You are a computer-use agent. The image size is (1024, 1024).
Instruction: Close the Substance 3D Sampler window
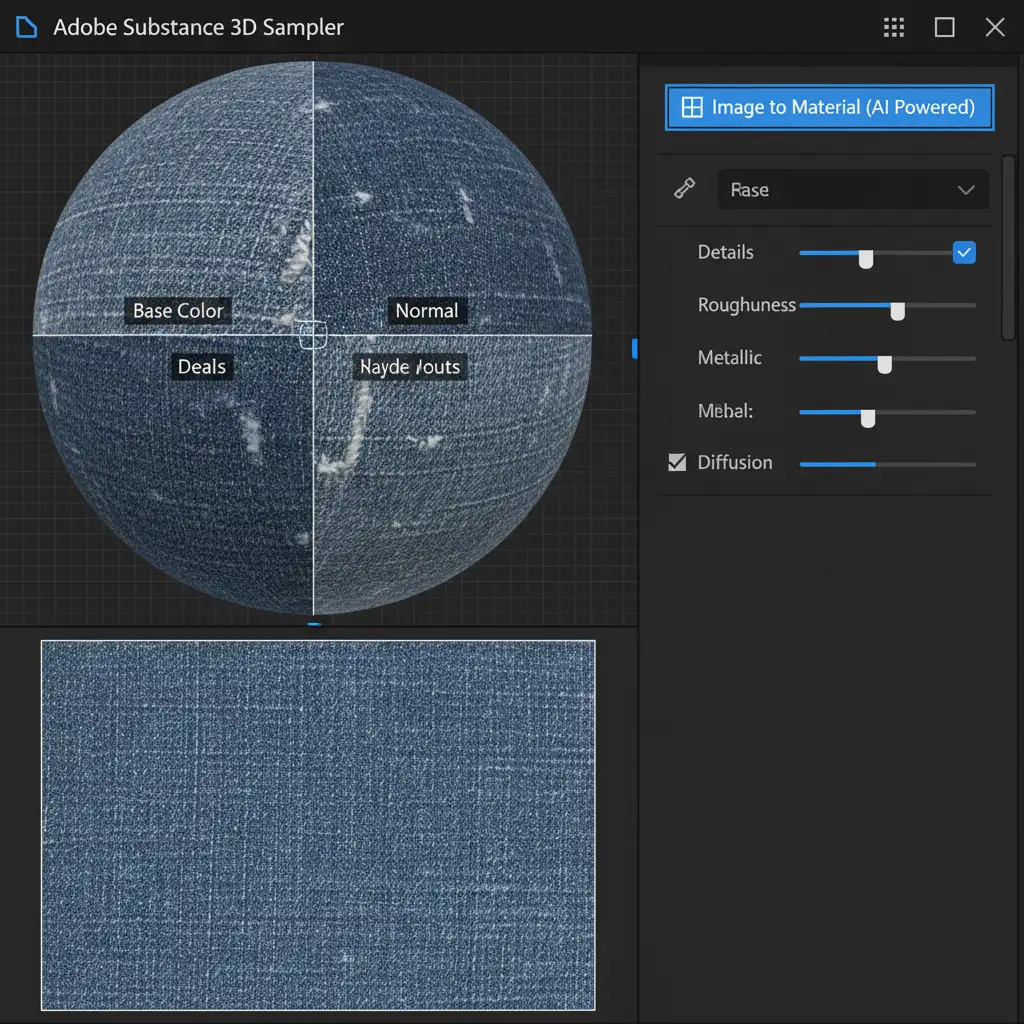(994, 27)
